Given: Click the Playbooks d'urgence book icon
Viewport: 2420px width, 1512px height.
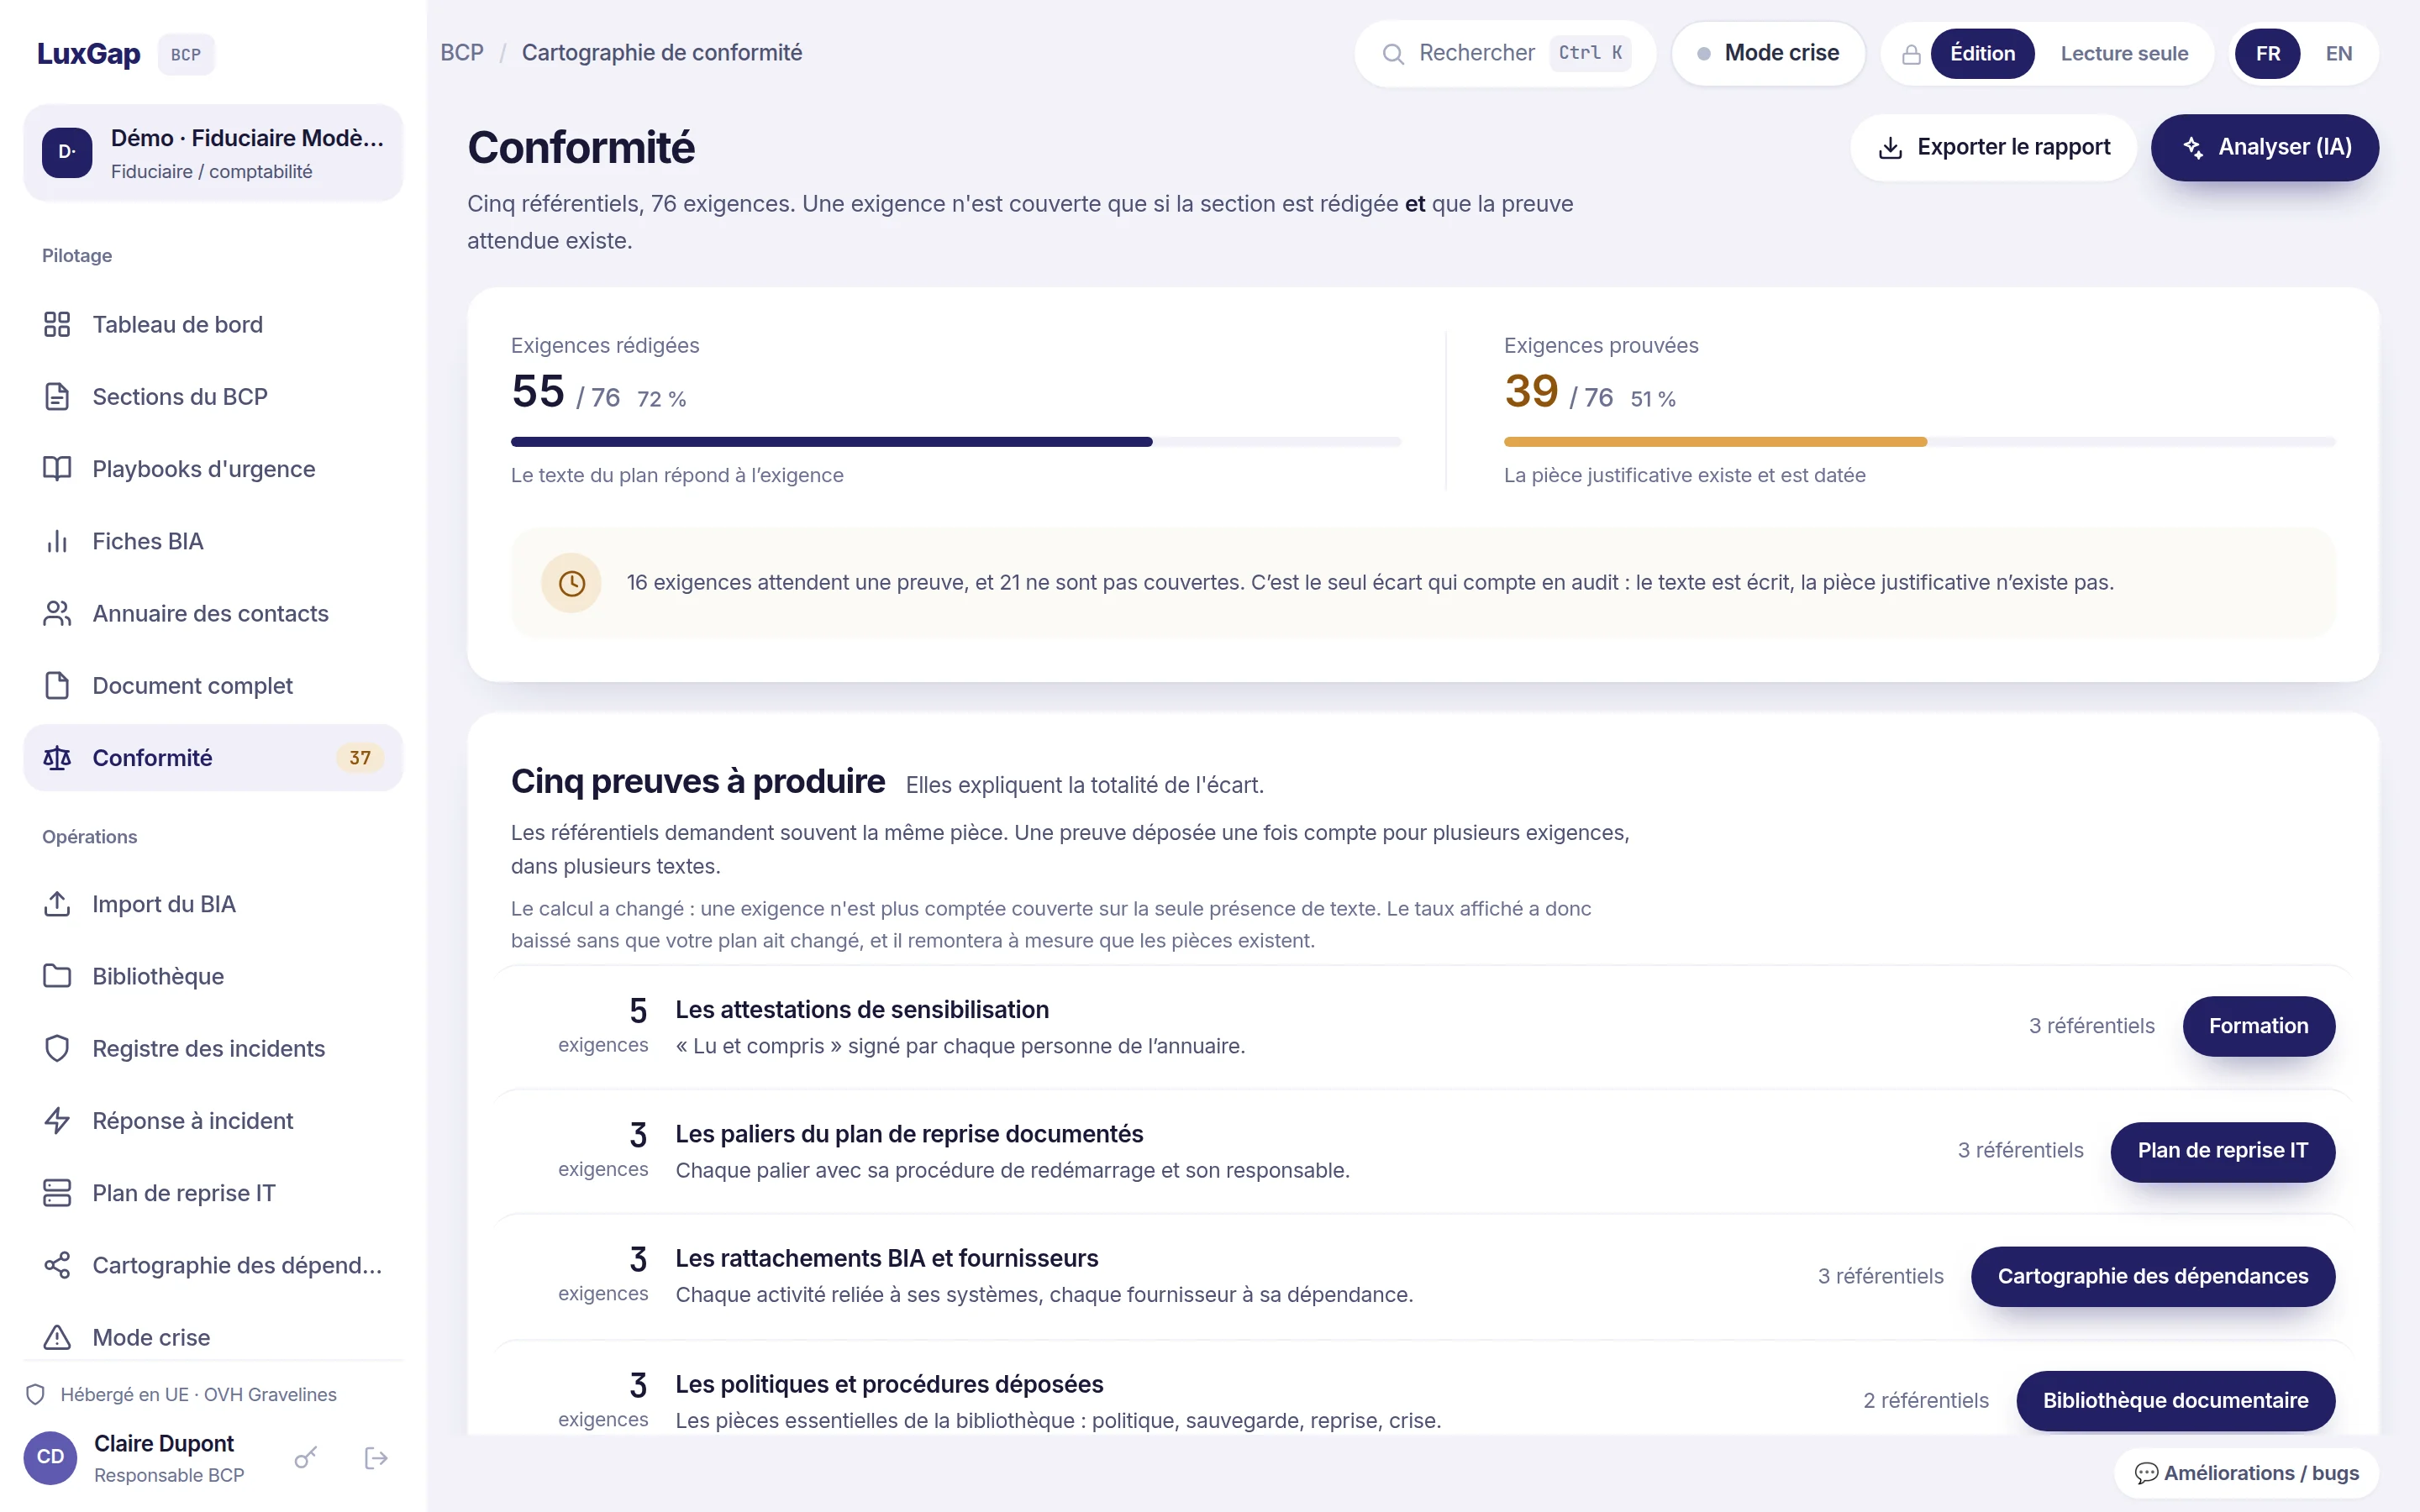Looking at the screenshot, I should coord(57,468).
